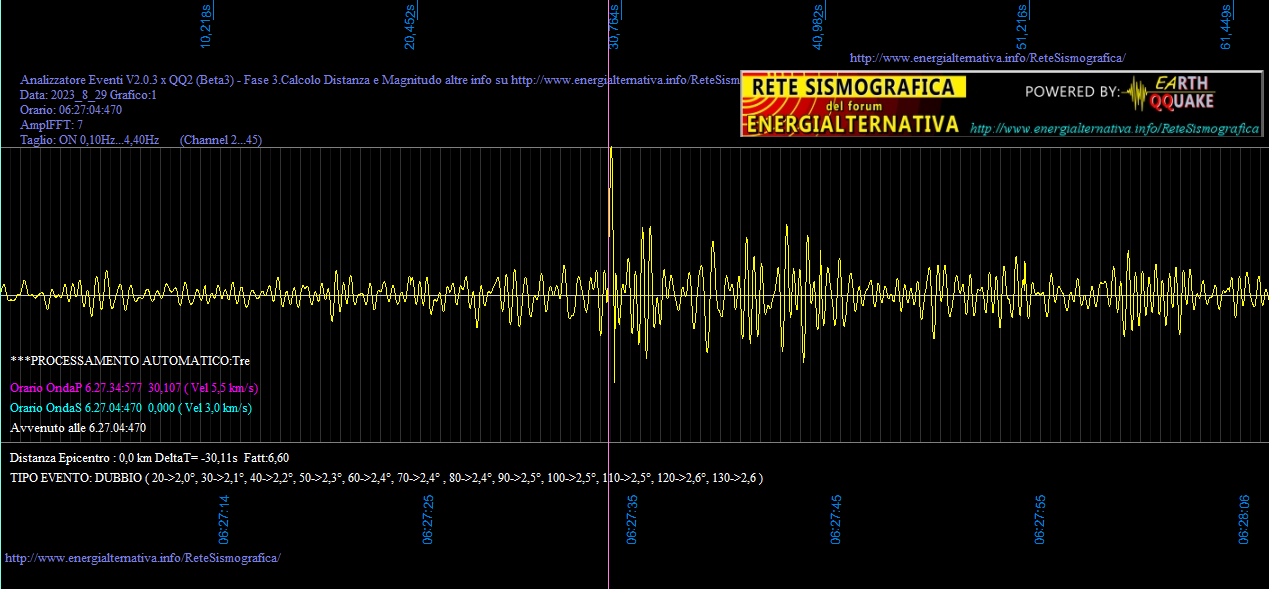The image size is (1269, 589).
Task: Click the 61,449s time axis label
Action: click(x=1226, y=27)
